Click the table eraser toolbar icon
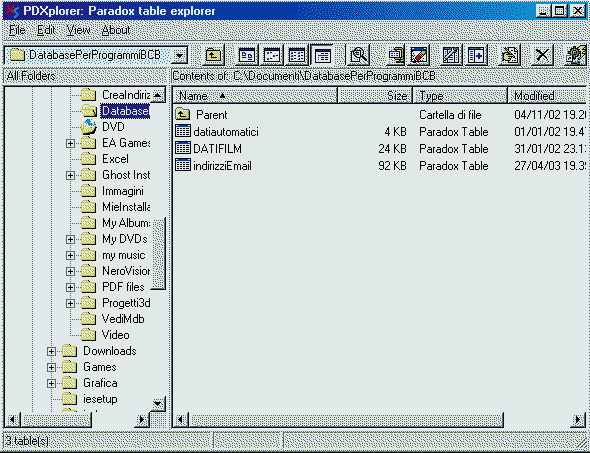 (419, 56)
